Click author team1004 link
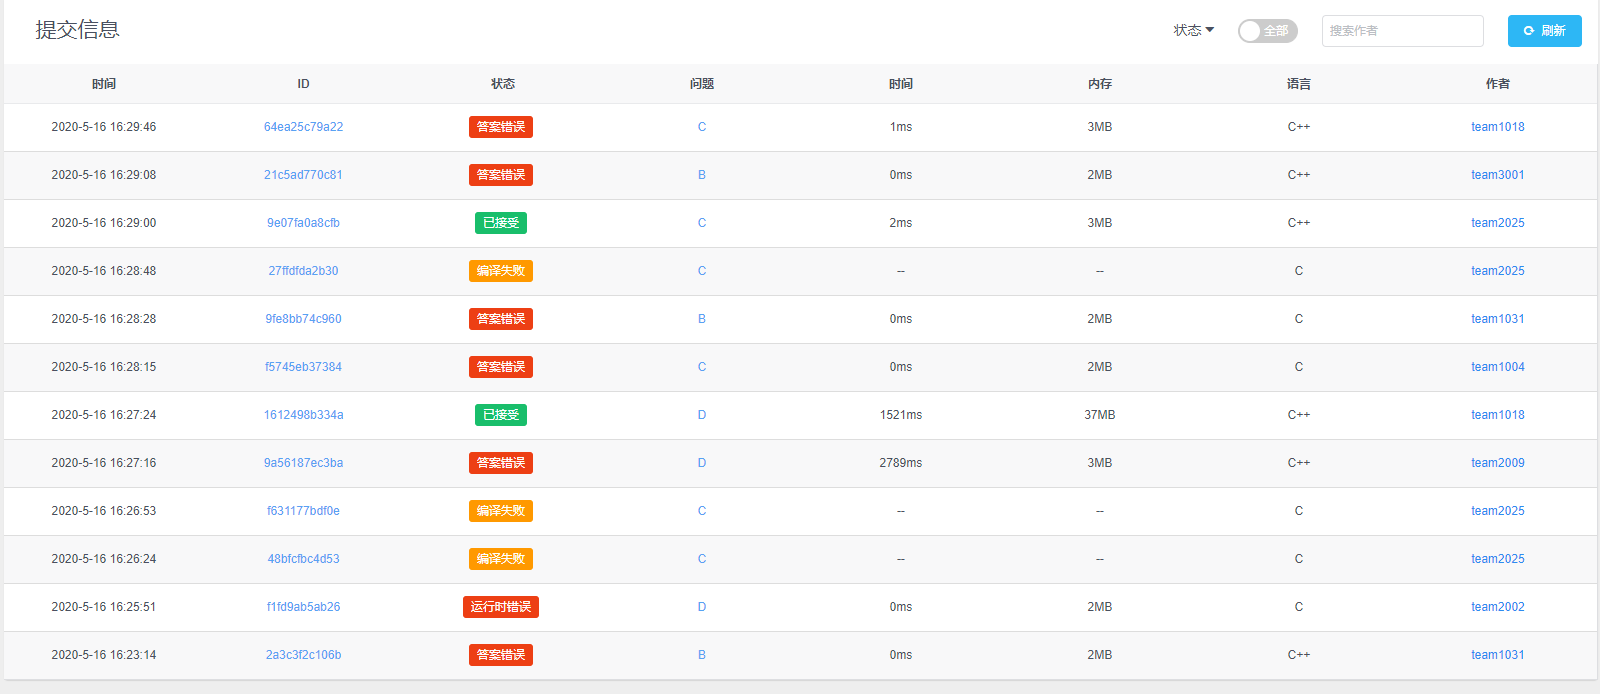The image size is (1600, 694). (x=1497, y=367)
